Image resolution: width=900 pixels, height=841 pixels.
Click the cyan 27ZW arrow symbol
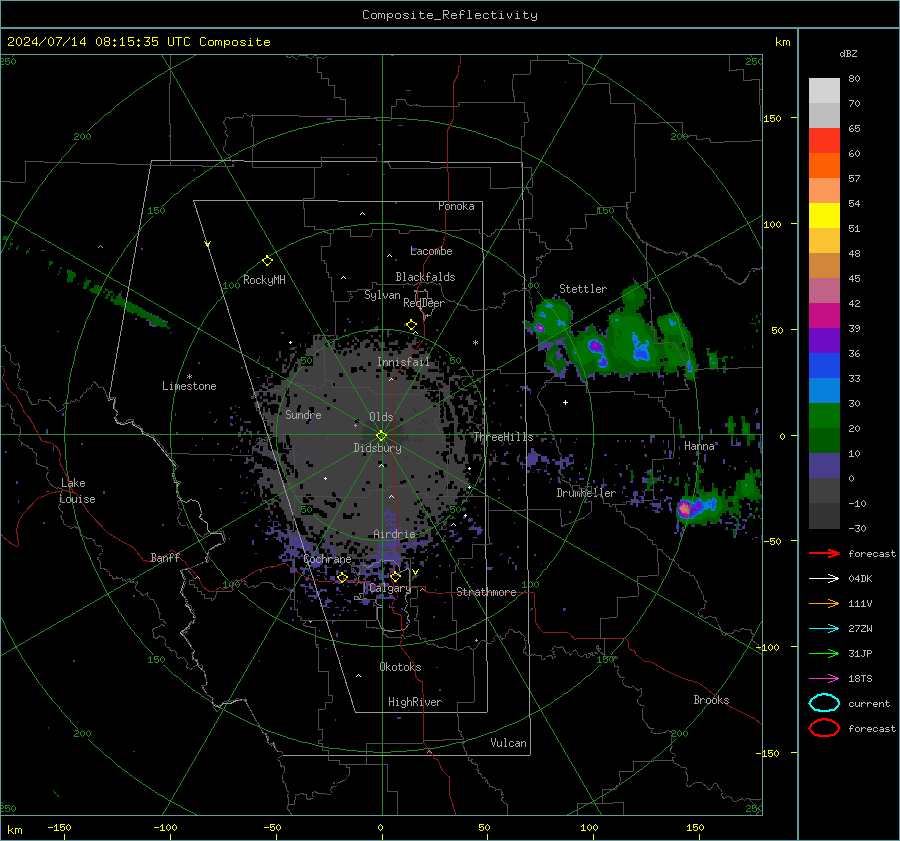[824, 629]
